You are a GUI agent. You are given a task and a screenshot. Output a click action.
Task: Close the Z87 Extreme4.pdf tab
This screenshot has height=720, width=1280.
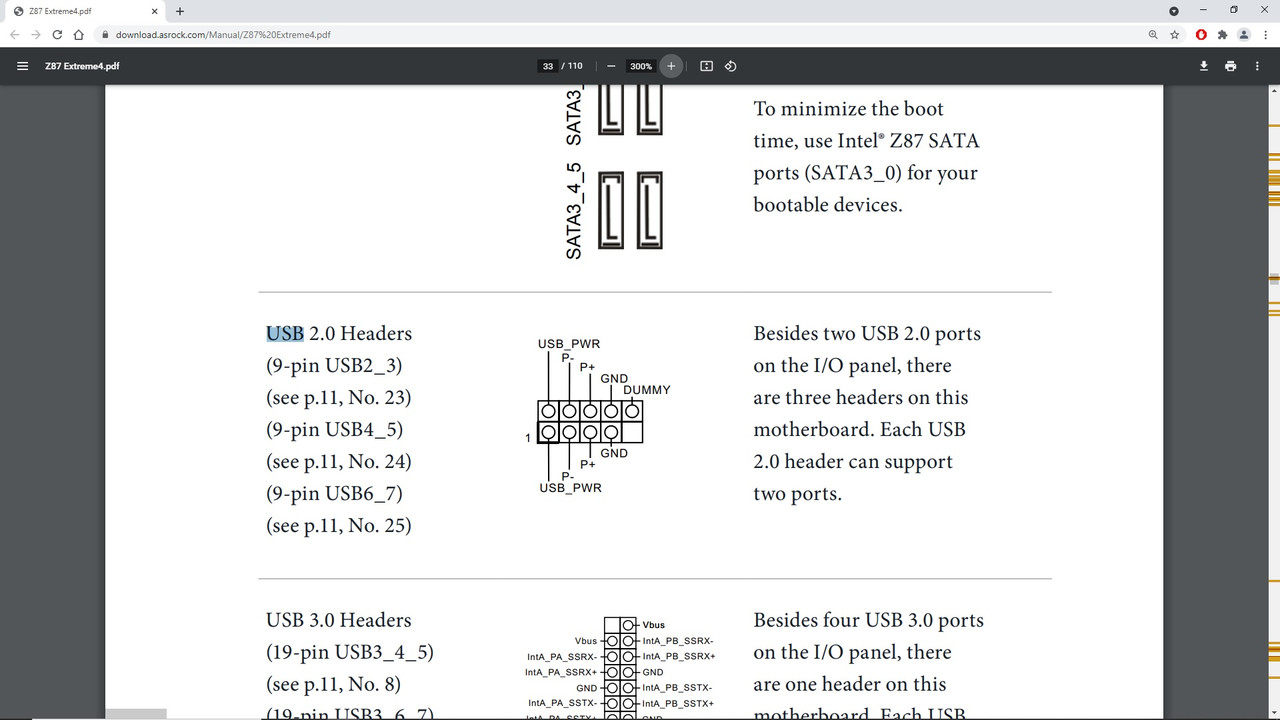click(154, 11)
